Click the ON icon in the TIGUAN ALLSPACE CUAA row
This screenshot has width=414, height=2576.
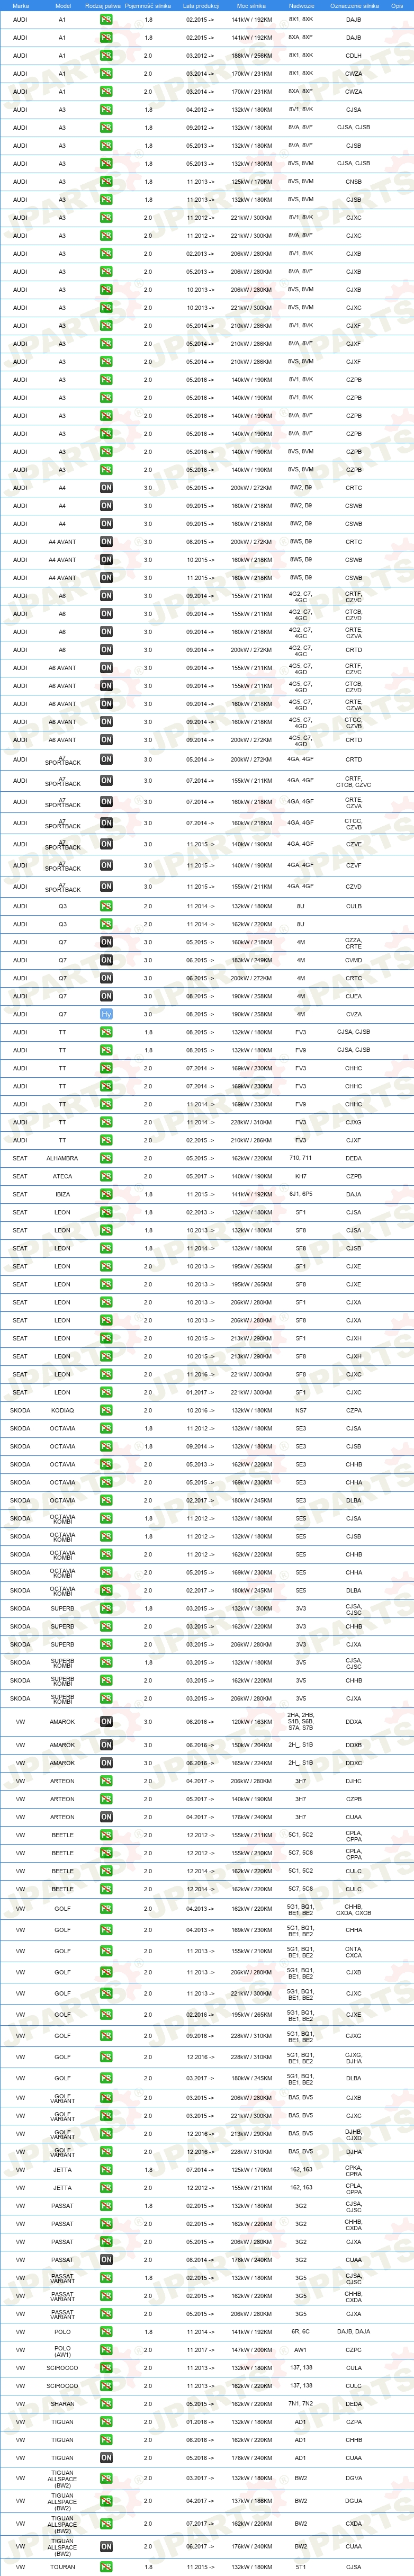coord(106,2547)
